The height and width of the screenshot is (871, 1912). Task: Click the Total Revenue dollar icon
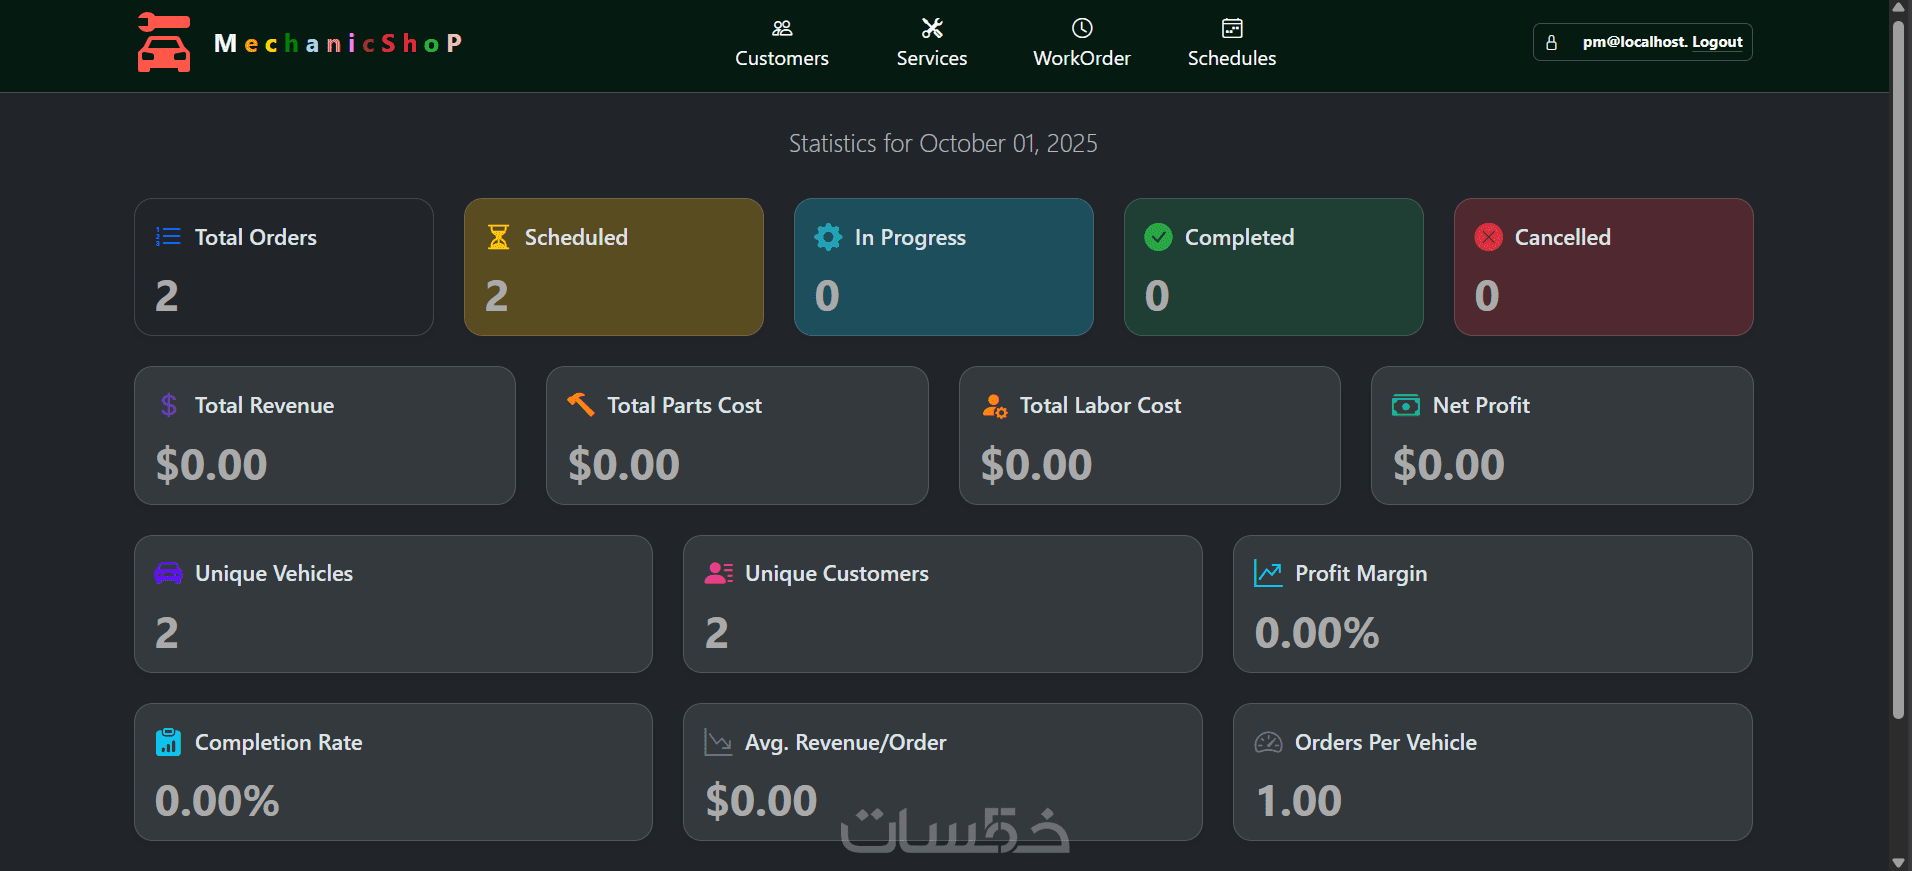(169, 405)
